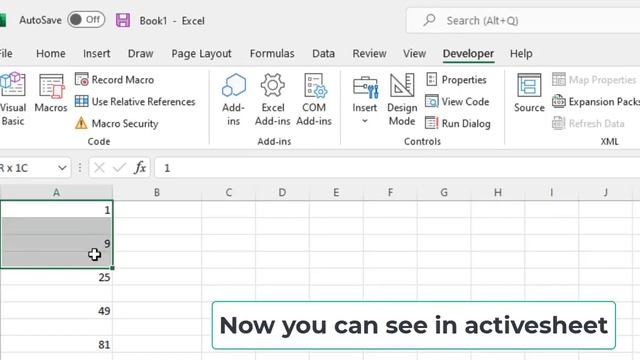Image resolution: width=640 pixels, height=360 pixels.
Task: Select column F header
Action: click(x=390, y=192)
